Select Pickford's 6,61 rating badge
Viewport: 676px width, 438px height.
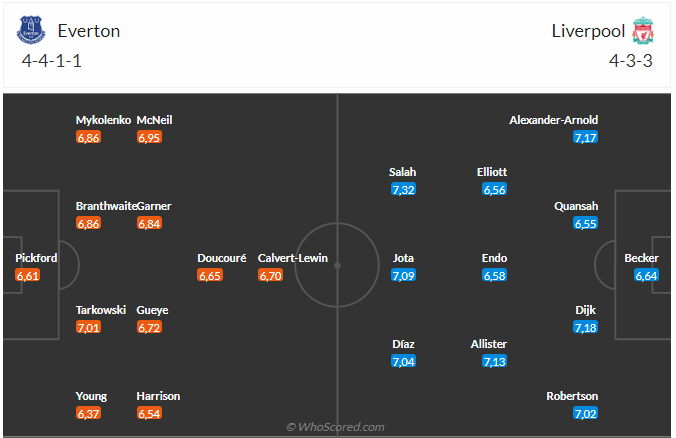click(28, 275)
